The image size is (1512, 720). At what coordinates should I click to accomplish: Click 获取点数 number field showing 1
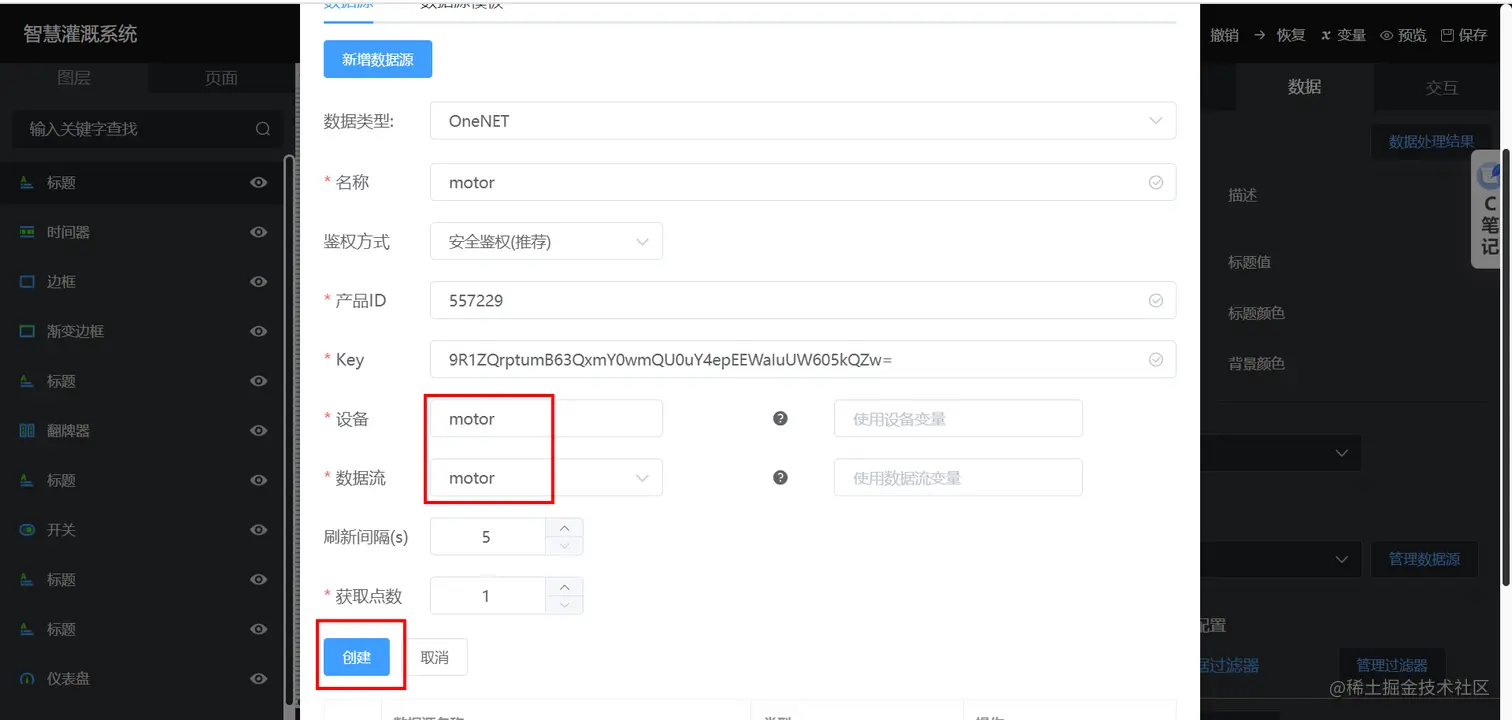(487, 596)
